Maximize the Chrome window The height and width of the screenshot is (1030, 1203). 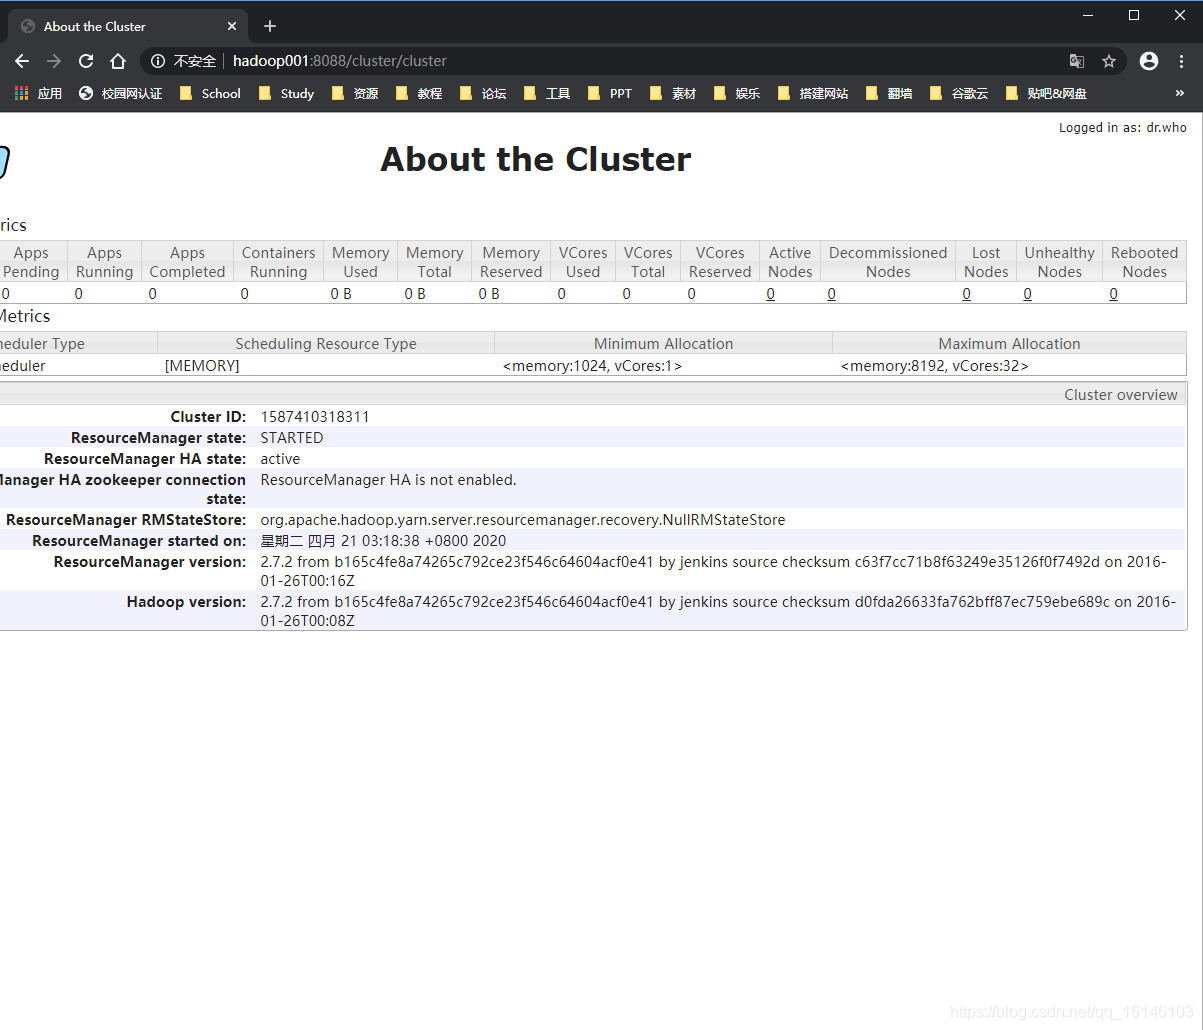coord(1134,15)
